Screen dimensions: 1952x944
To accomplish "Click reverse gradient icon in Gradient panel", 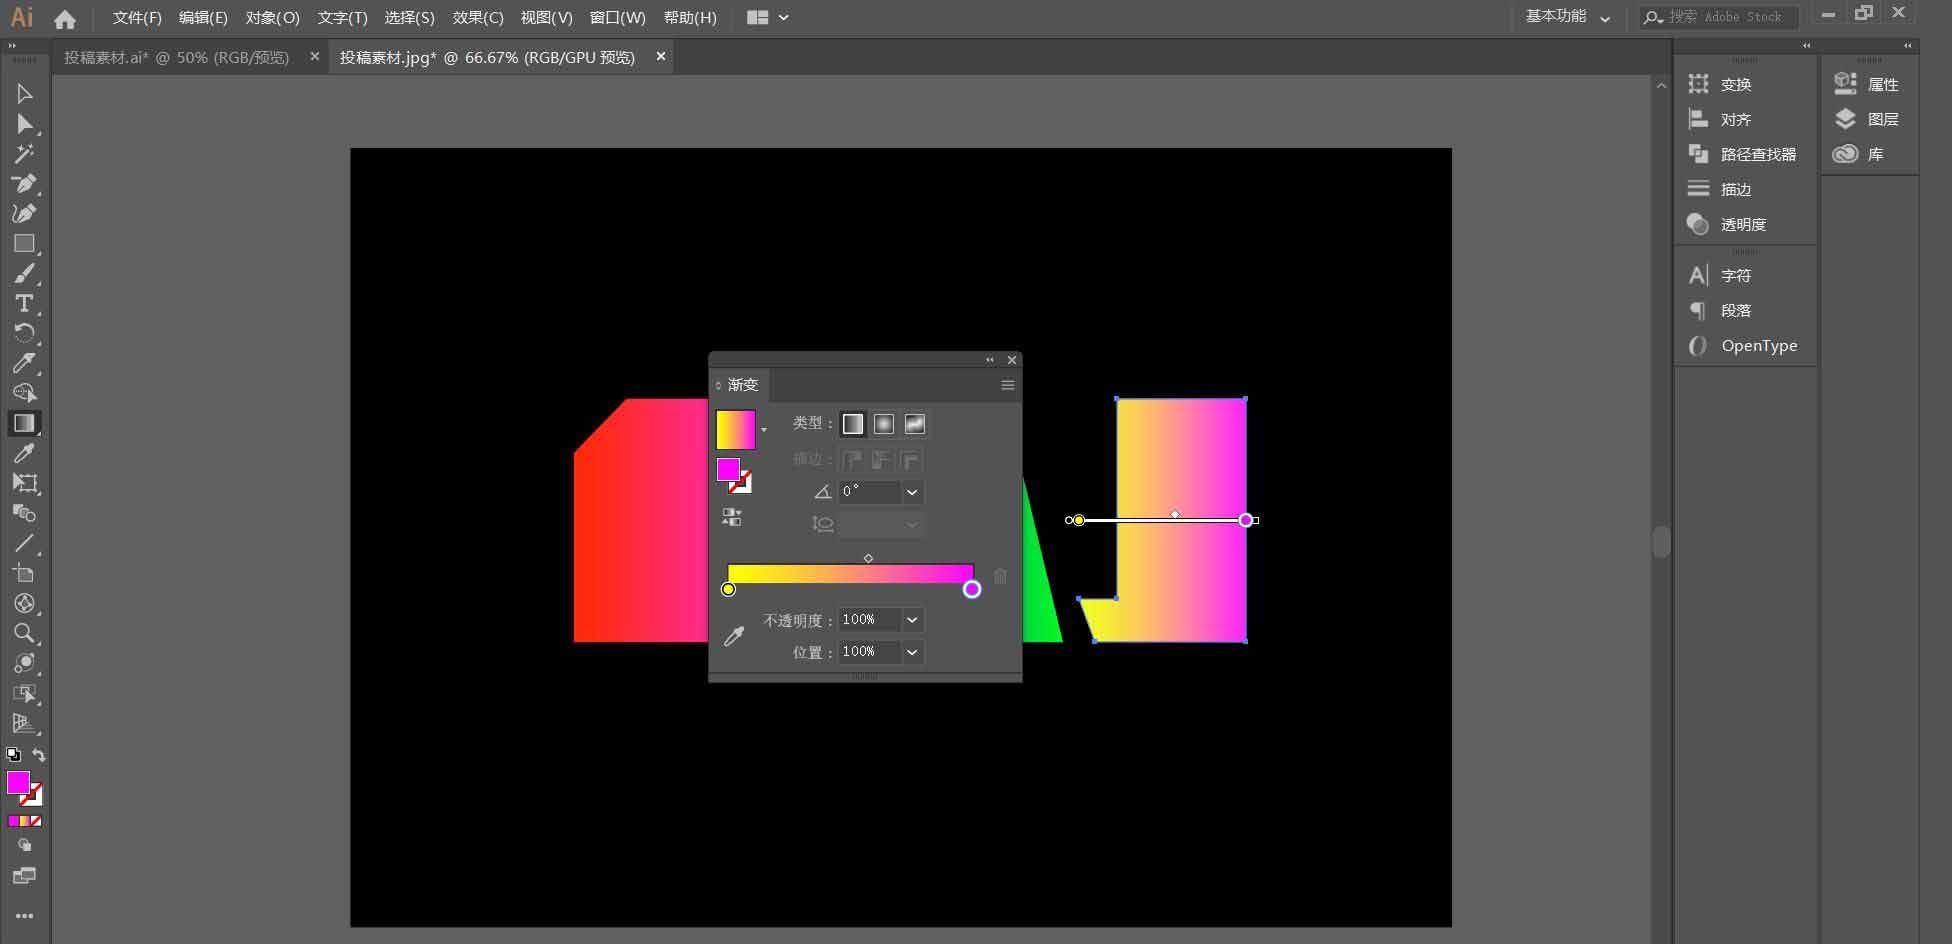I will [x=732, y=517].
